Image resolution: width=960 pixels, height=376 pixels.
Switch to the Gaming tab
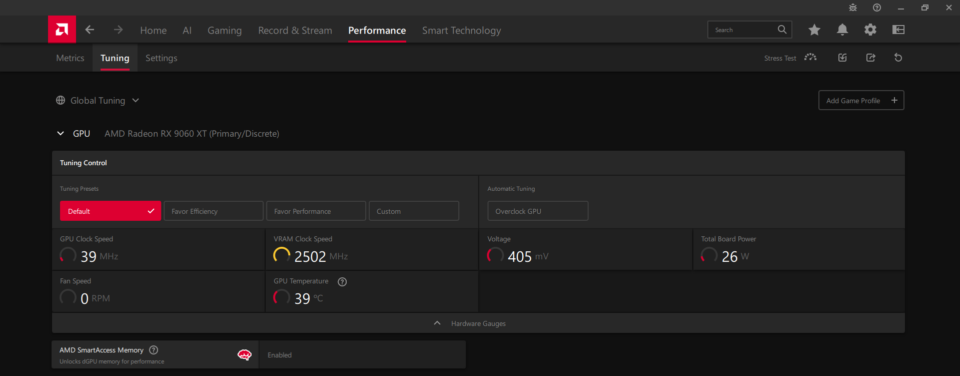tap(225, 31)
